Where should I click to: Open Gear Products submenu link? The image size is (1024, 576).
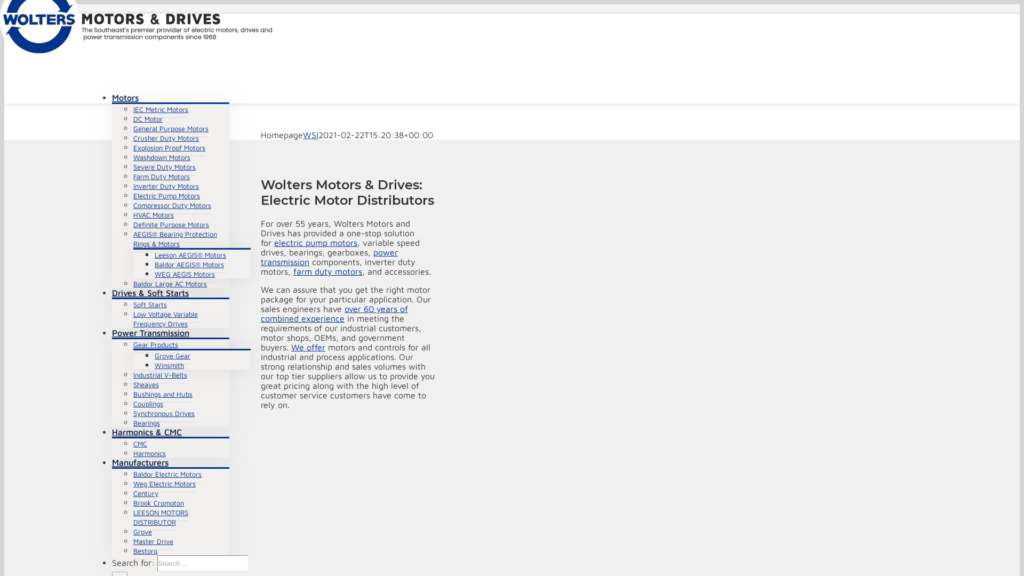pos(155,345)
